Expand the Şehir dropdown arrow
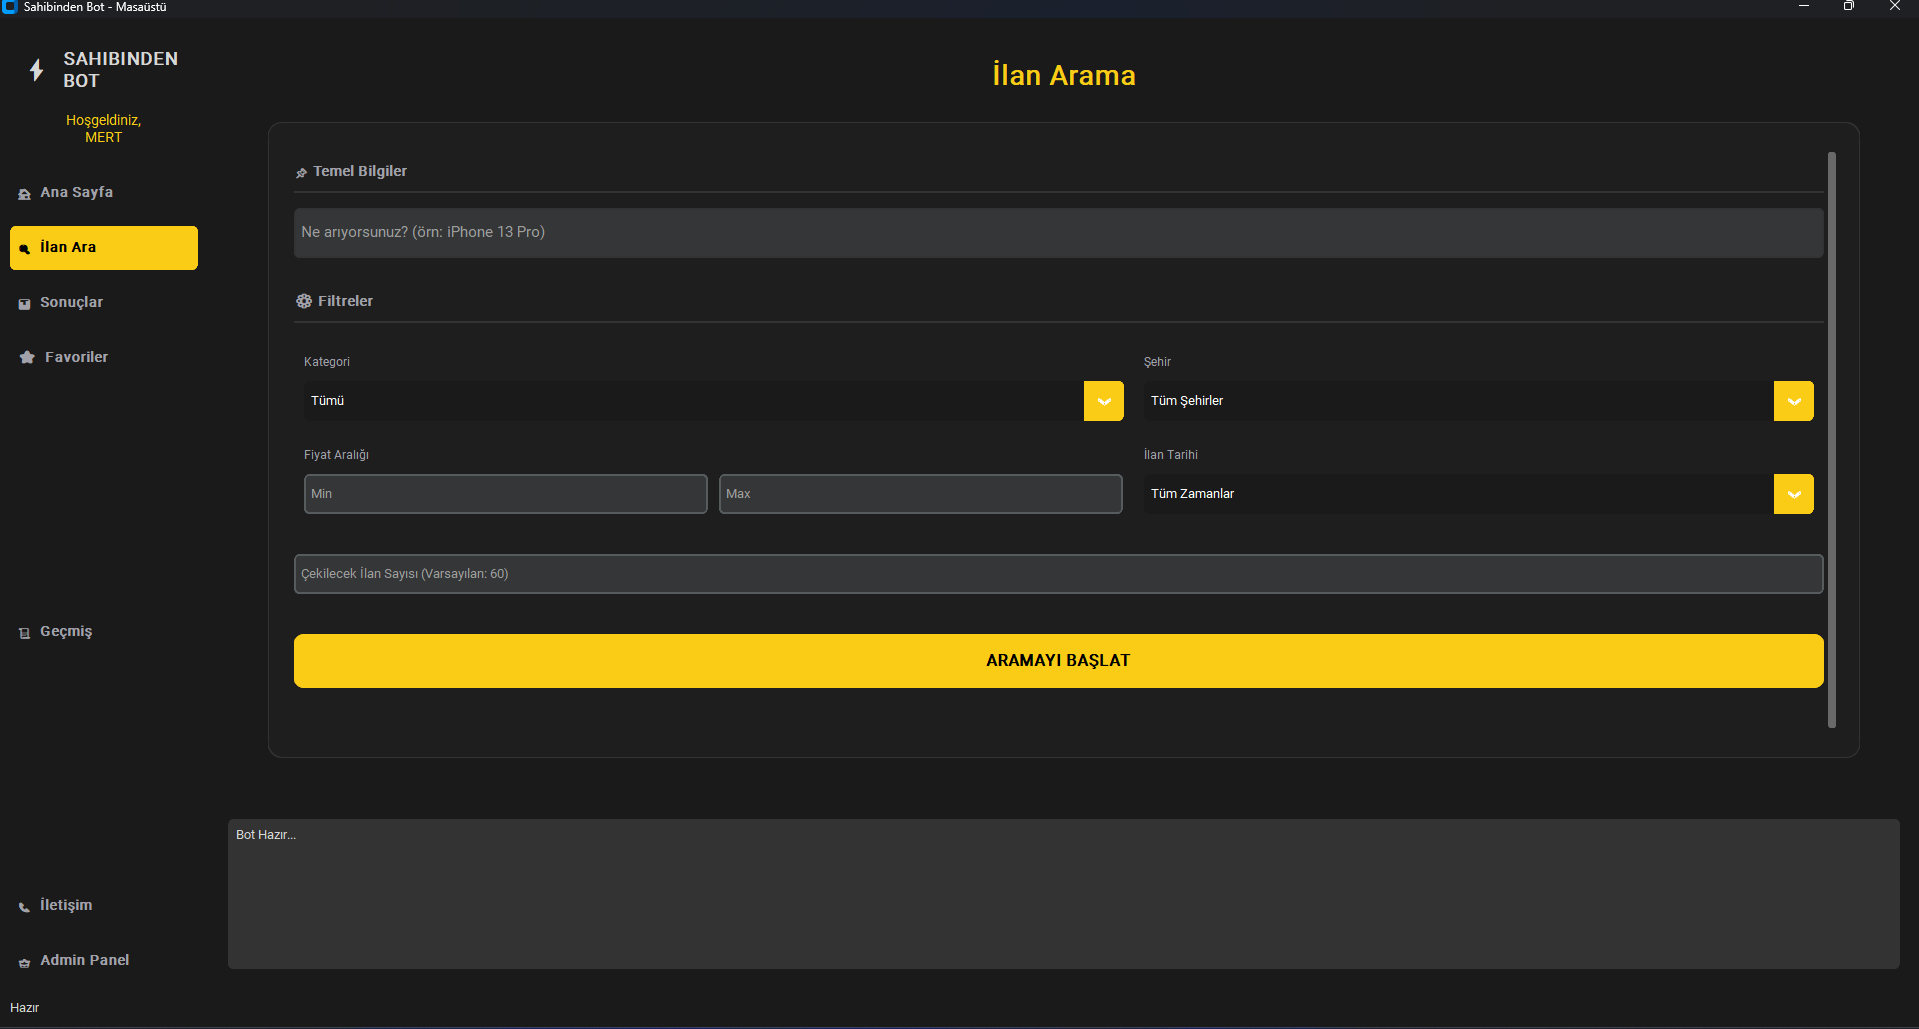 click(1794, 401)
